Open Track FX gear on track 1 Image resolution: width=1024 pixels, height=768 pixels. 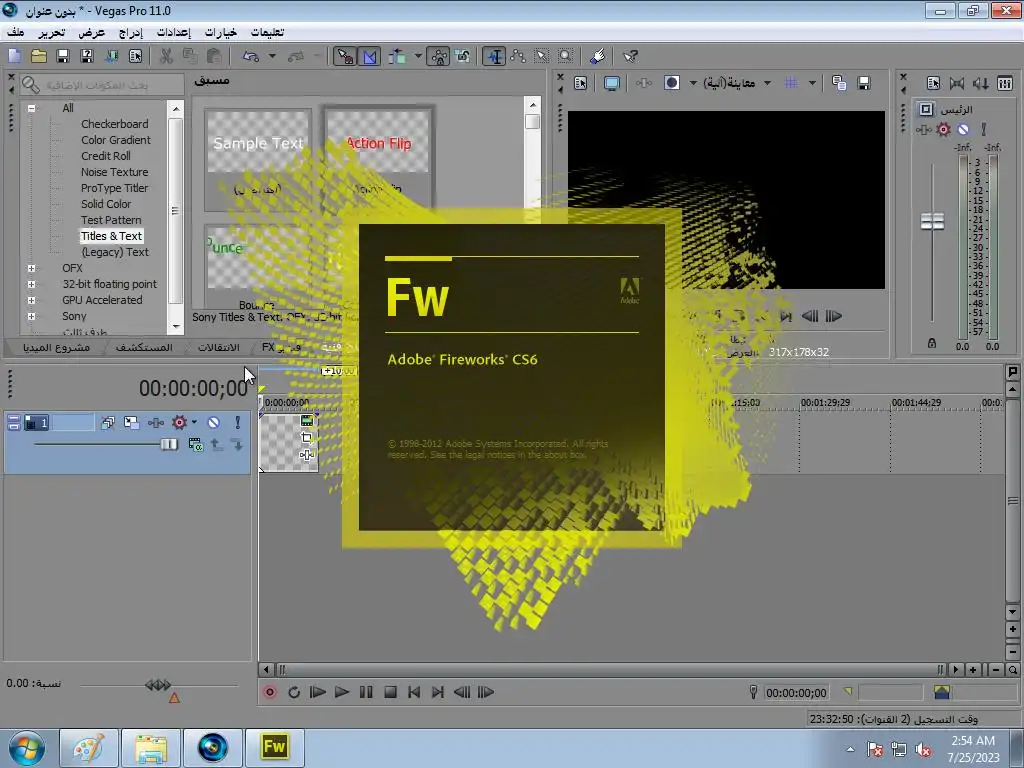(x=180, y=423)
